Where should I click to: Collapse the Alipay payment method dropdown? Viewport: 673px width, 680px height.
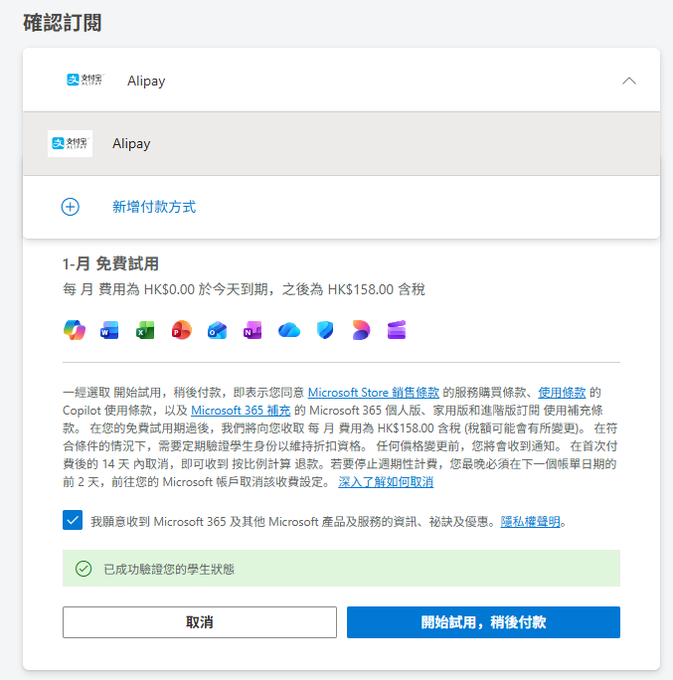(628, 81)
